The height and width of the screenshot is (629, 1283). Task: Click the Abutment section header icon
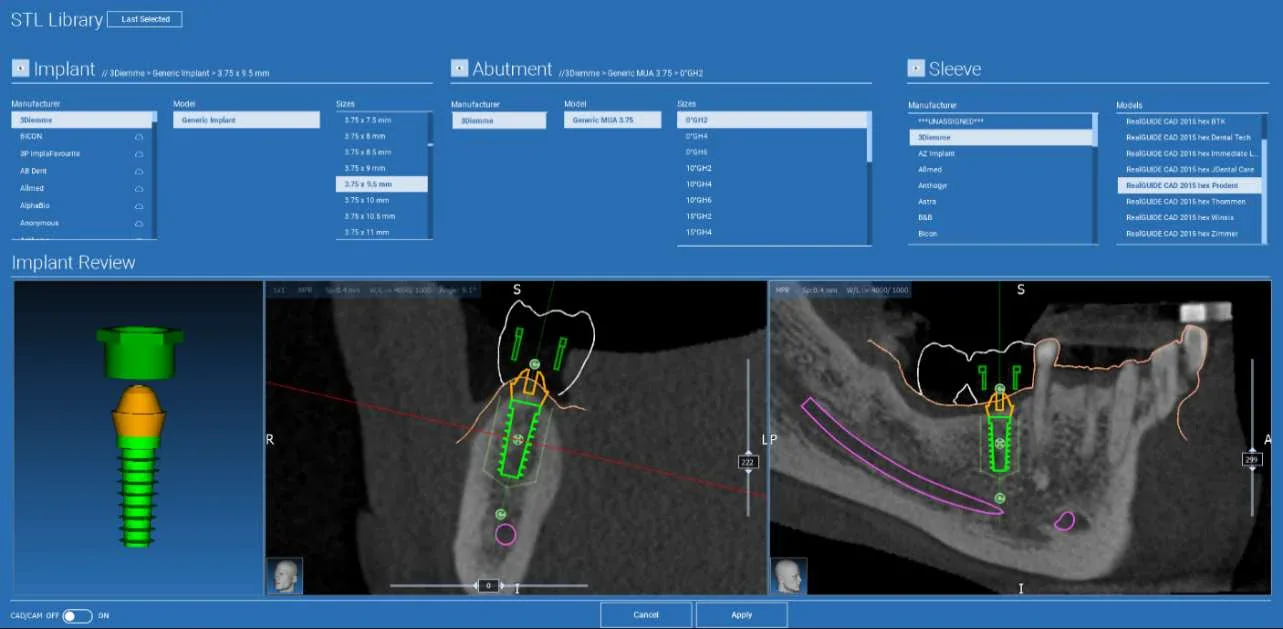tap(459, 68)
